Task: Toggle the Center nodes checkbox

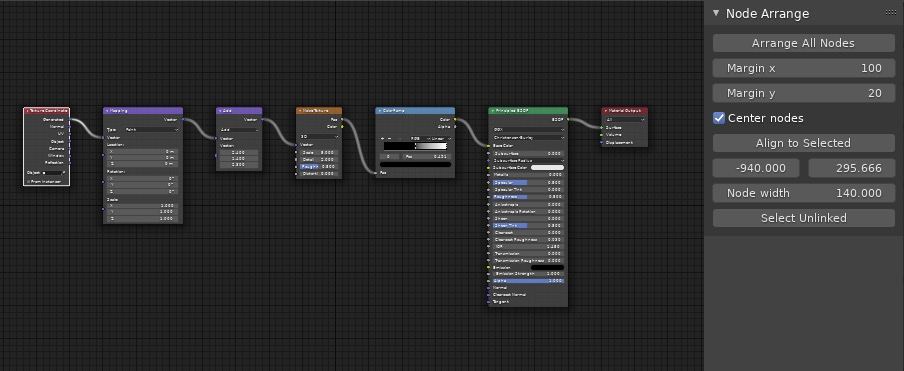Action: 719,118
